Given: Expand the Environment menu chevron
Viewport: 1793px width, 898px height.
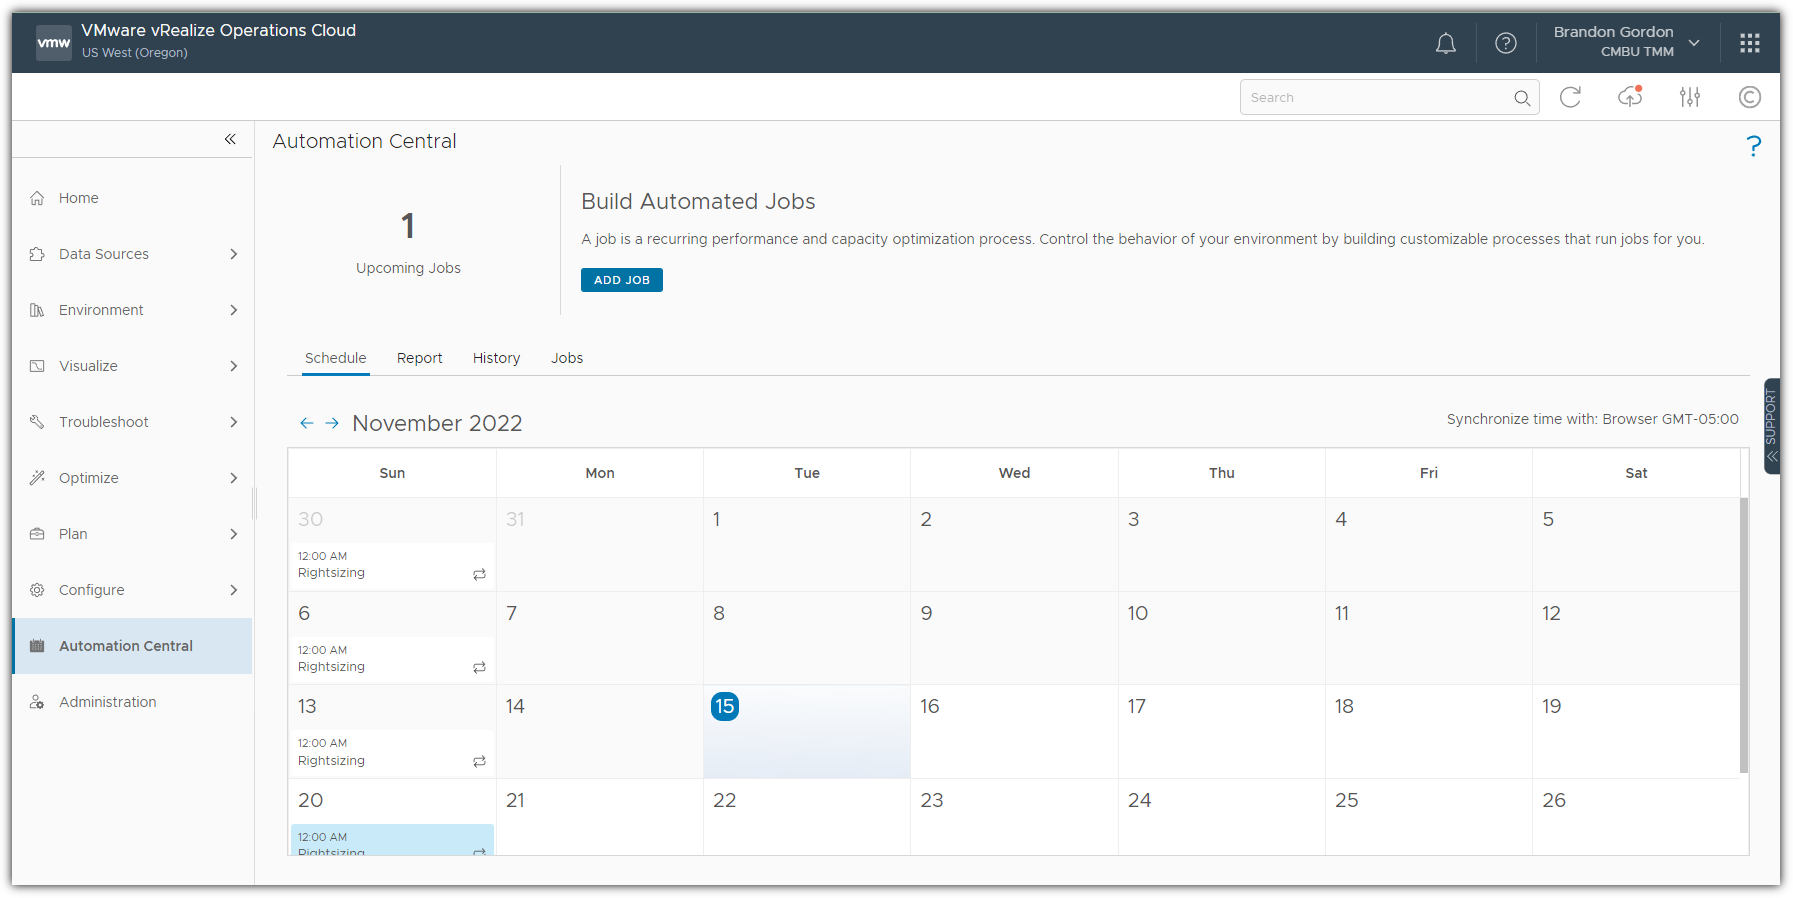Looking at the screenshot, I should [233, 310].
